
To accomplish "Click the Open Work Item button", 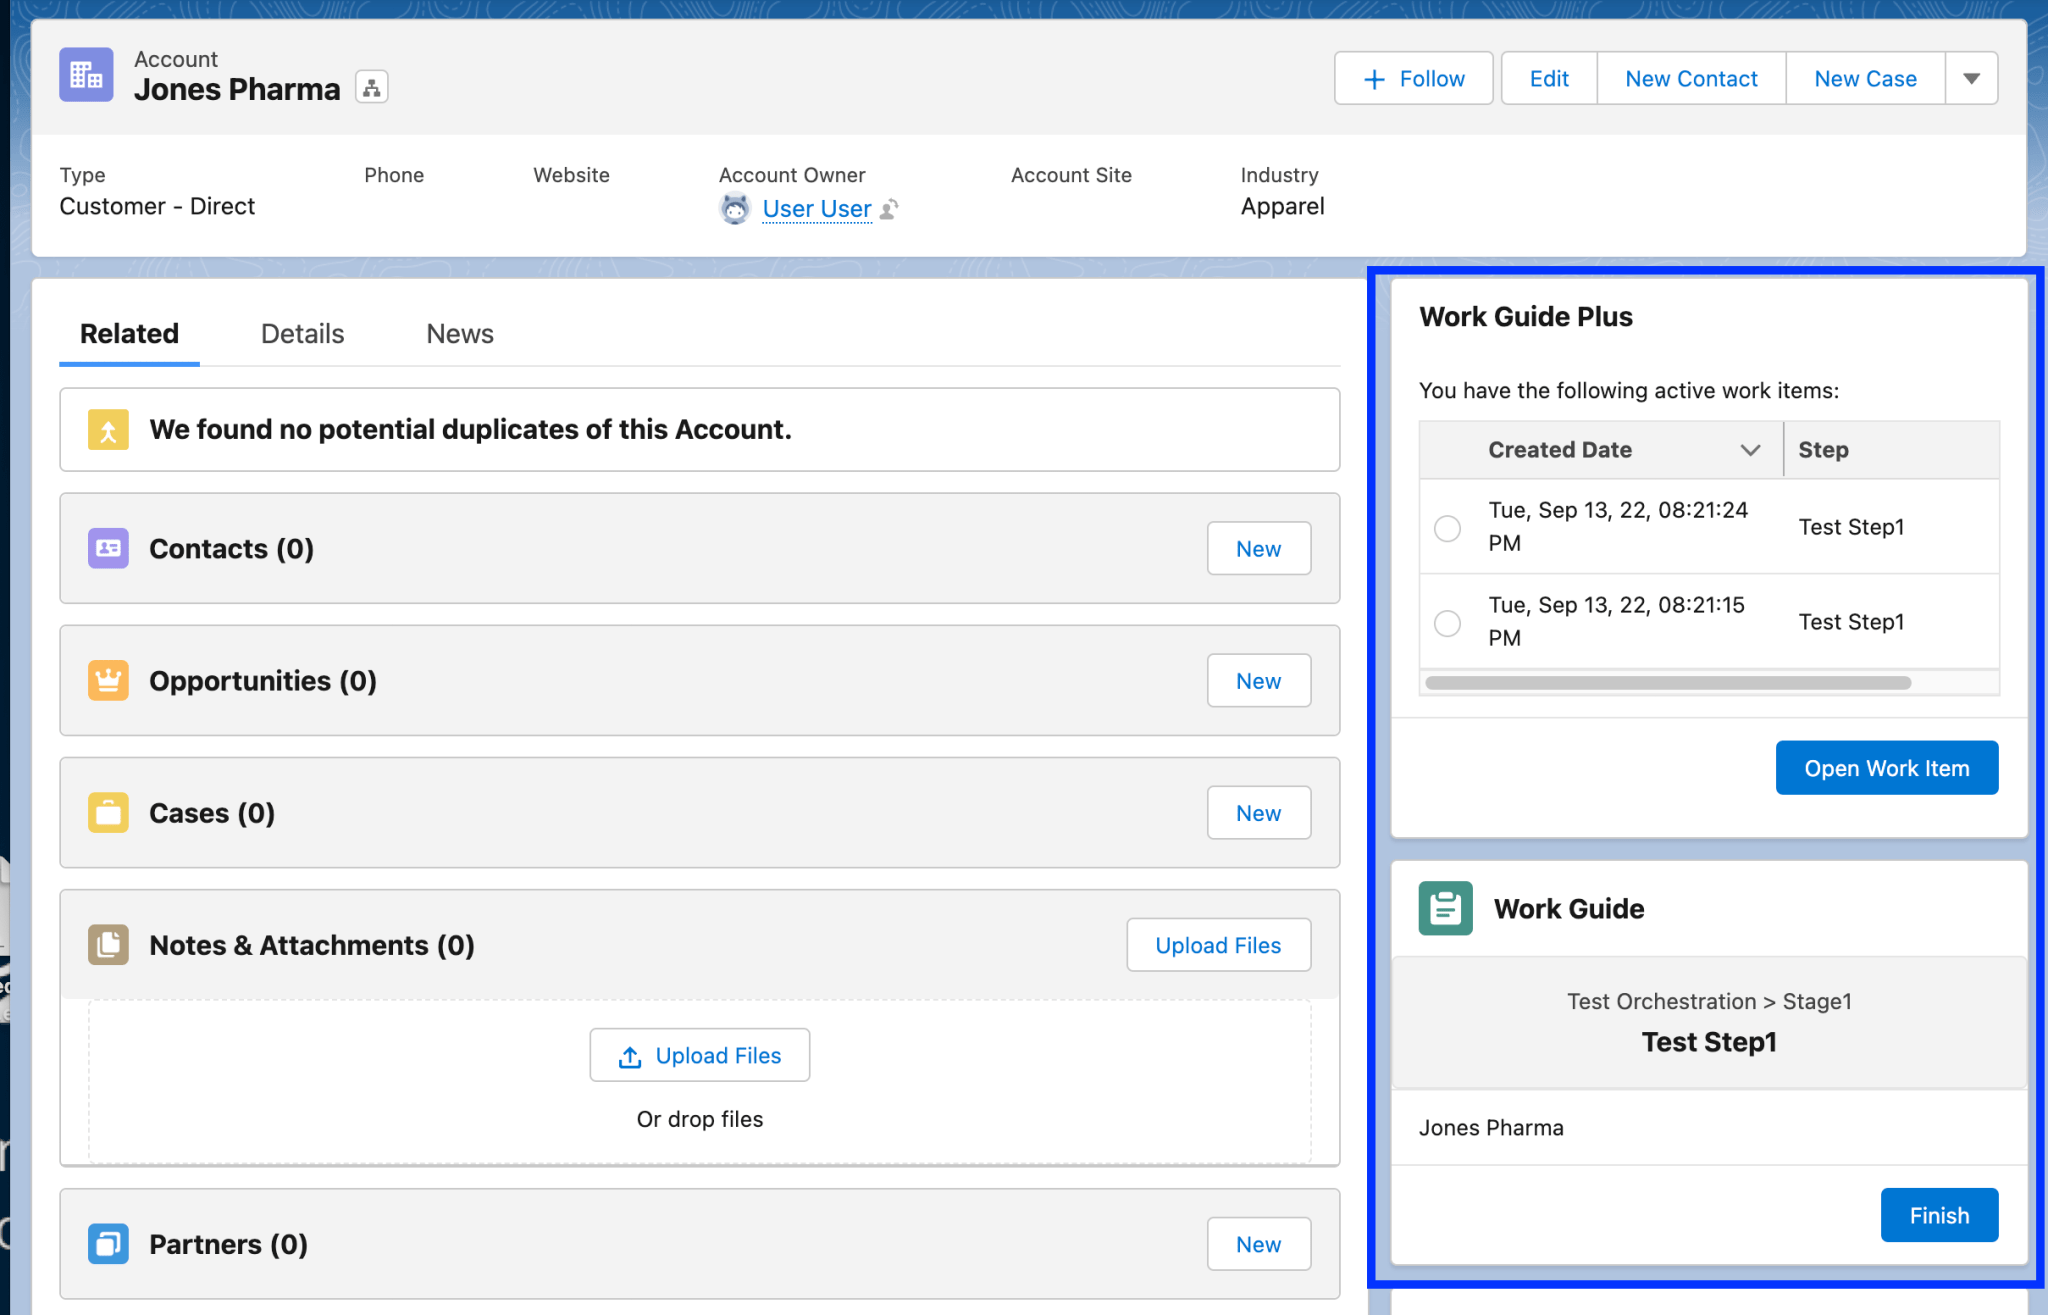I will (1886, 767).
